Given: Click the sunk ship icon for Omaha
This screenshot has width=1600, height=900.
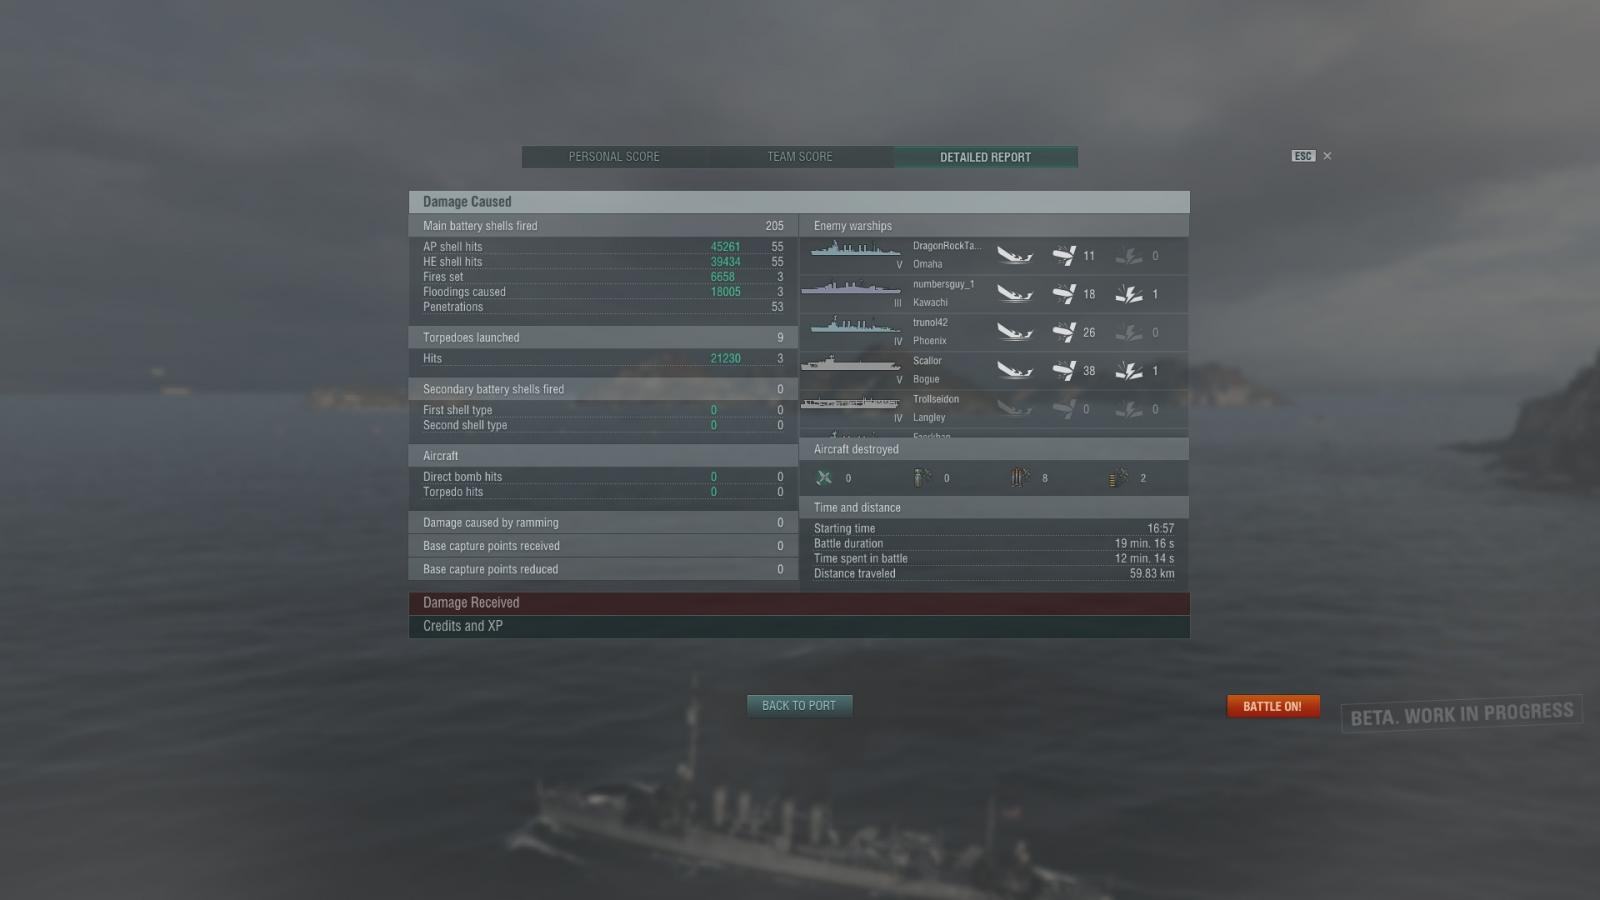Looking at the screenshot, I should (1014, 256).
